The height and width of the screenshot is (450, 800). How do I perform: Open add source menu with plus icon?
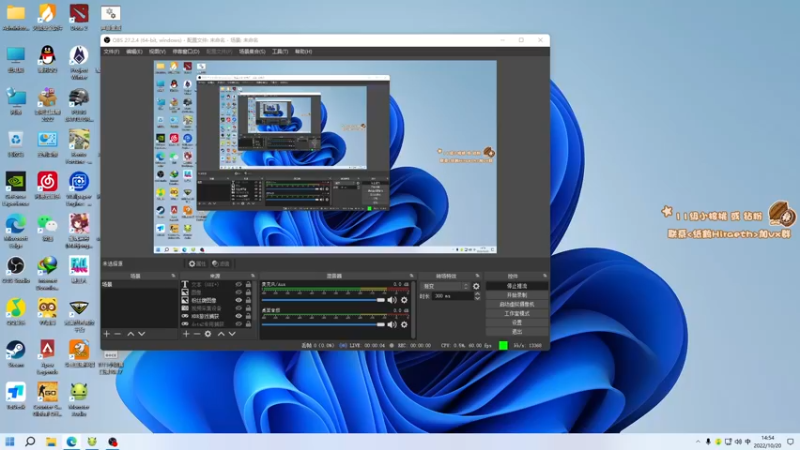(186, 334)
